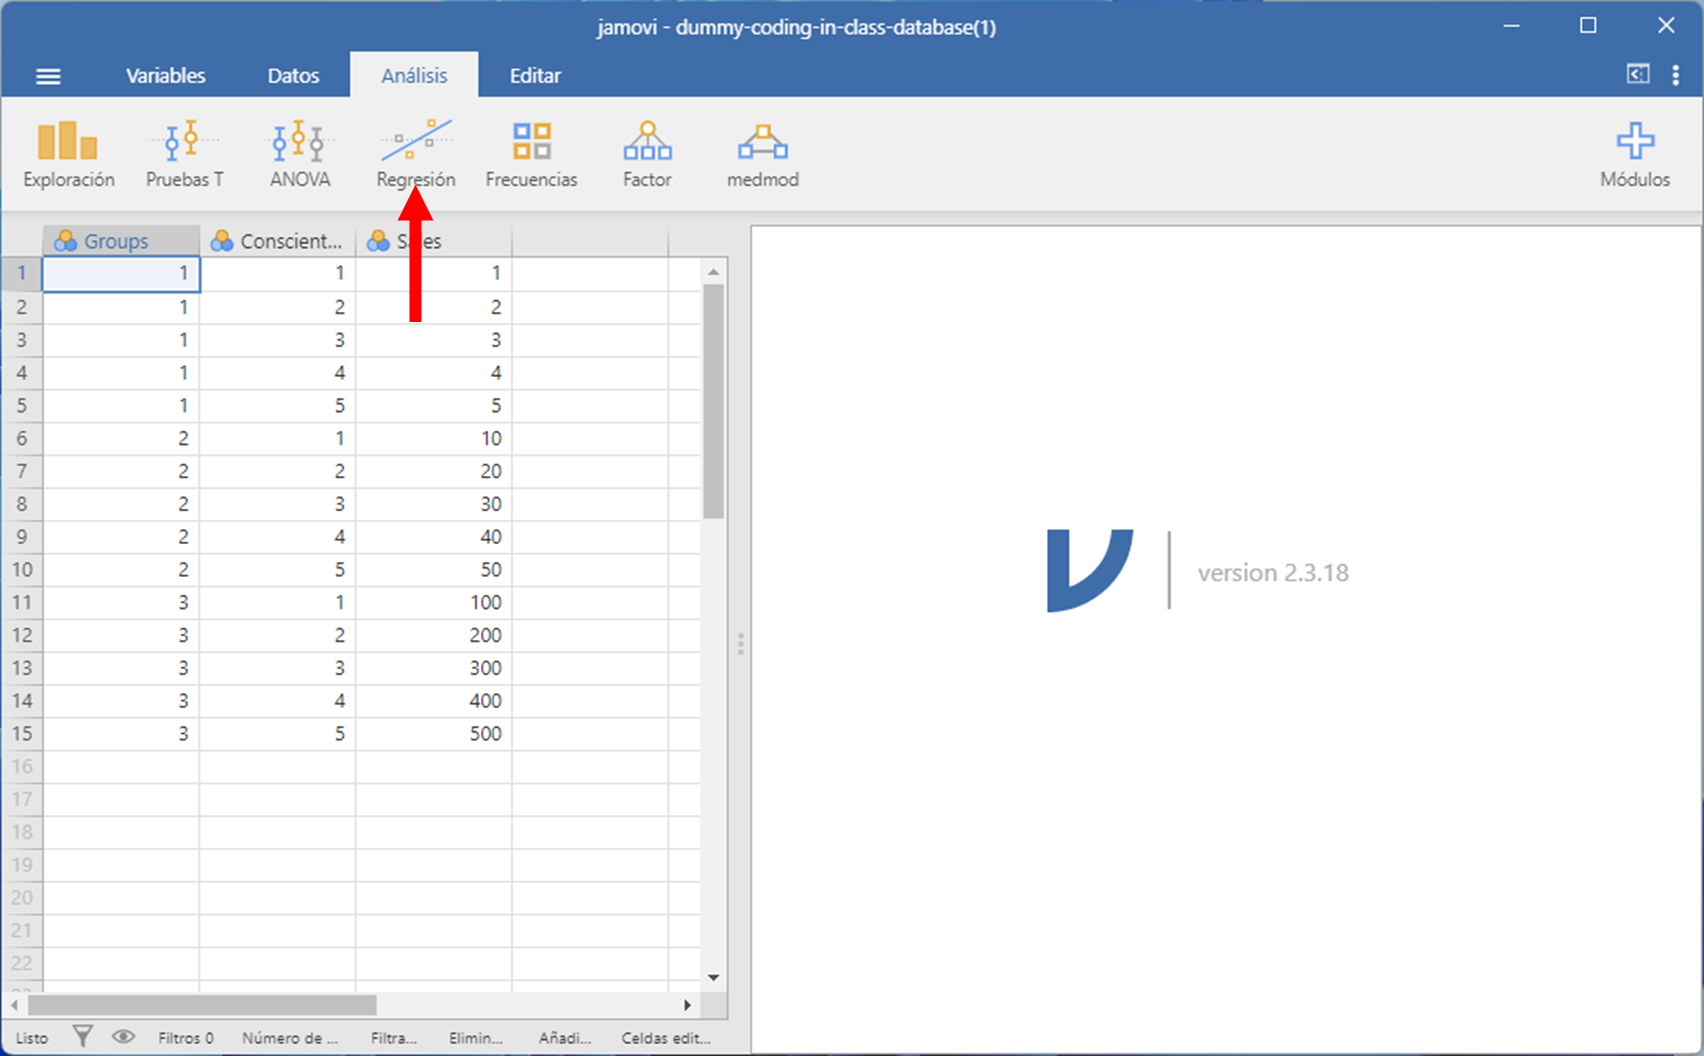Open the Factor analysis menu
1704x1056 pixels.
click(647, 155)
